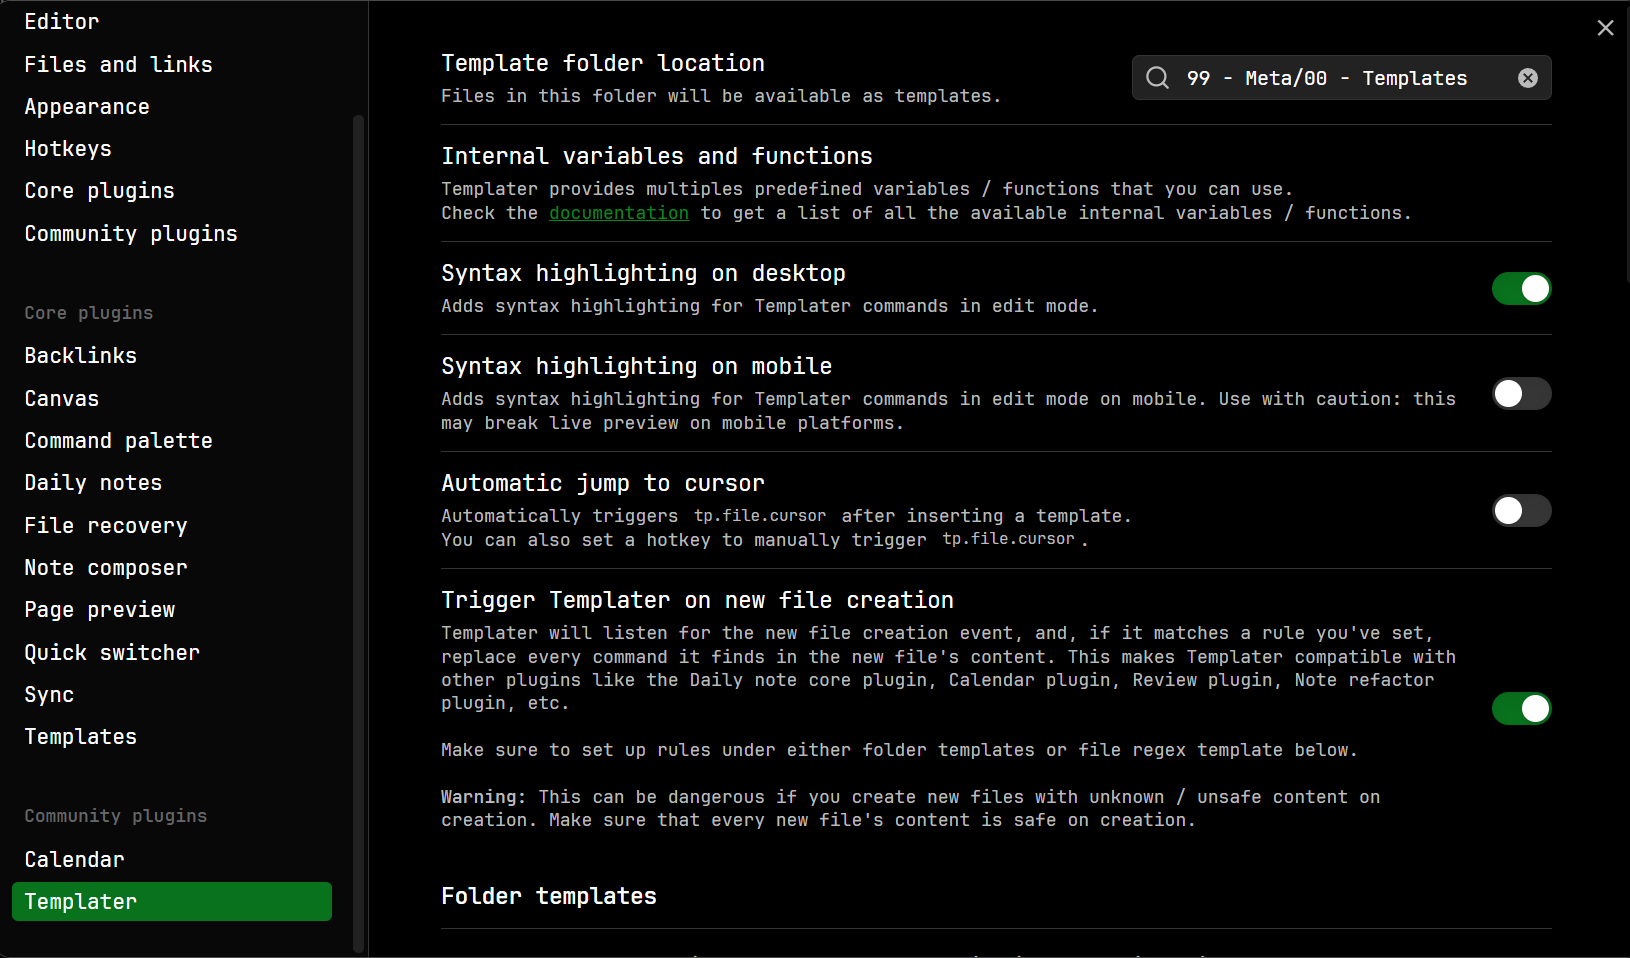Open Core plugins settings section
The width and height of the screenshot is (1630, 958).
pos(99,191)
